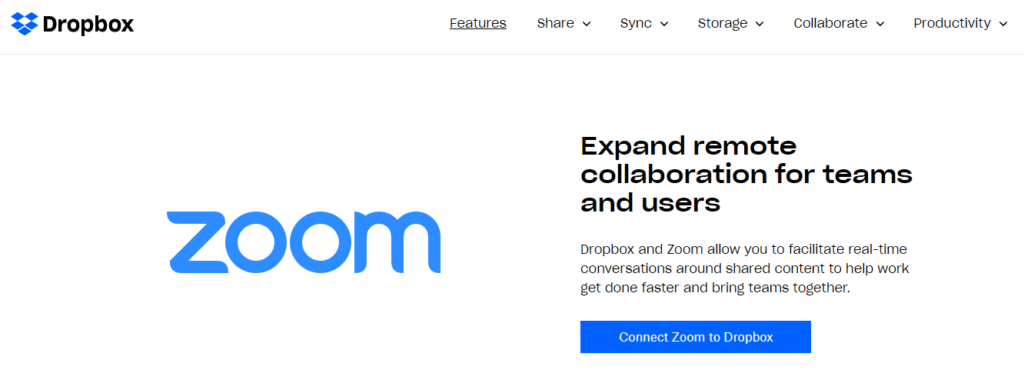Viewport: 1024px width, 380px height.
Task: Open the Sync menu label
Action: tap(636, 24)
